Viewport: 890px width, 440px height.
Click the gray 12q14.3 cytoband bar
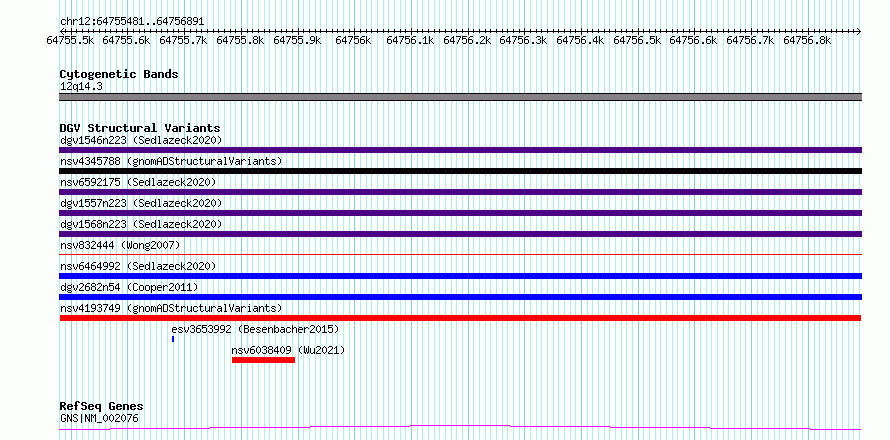click(460, 97)
